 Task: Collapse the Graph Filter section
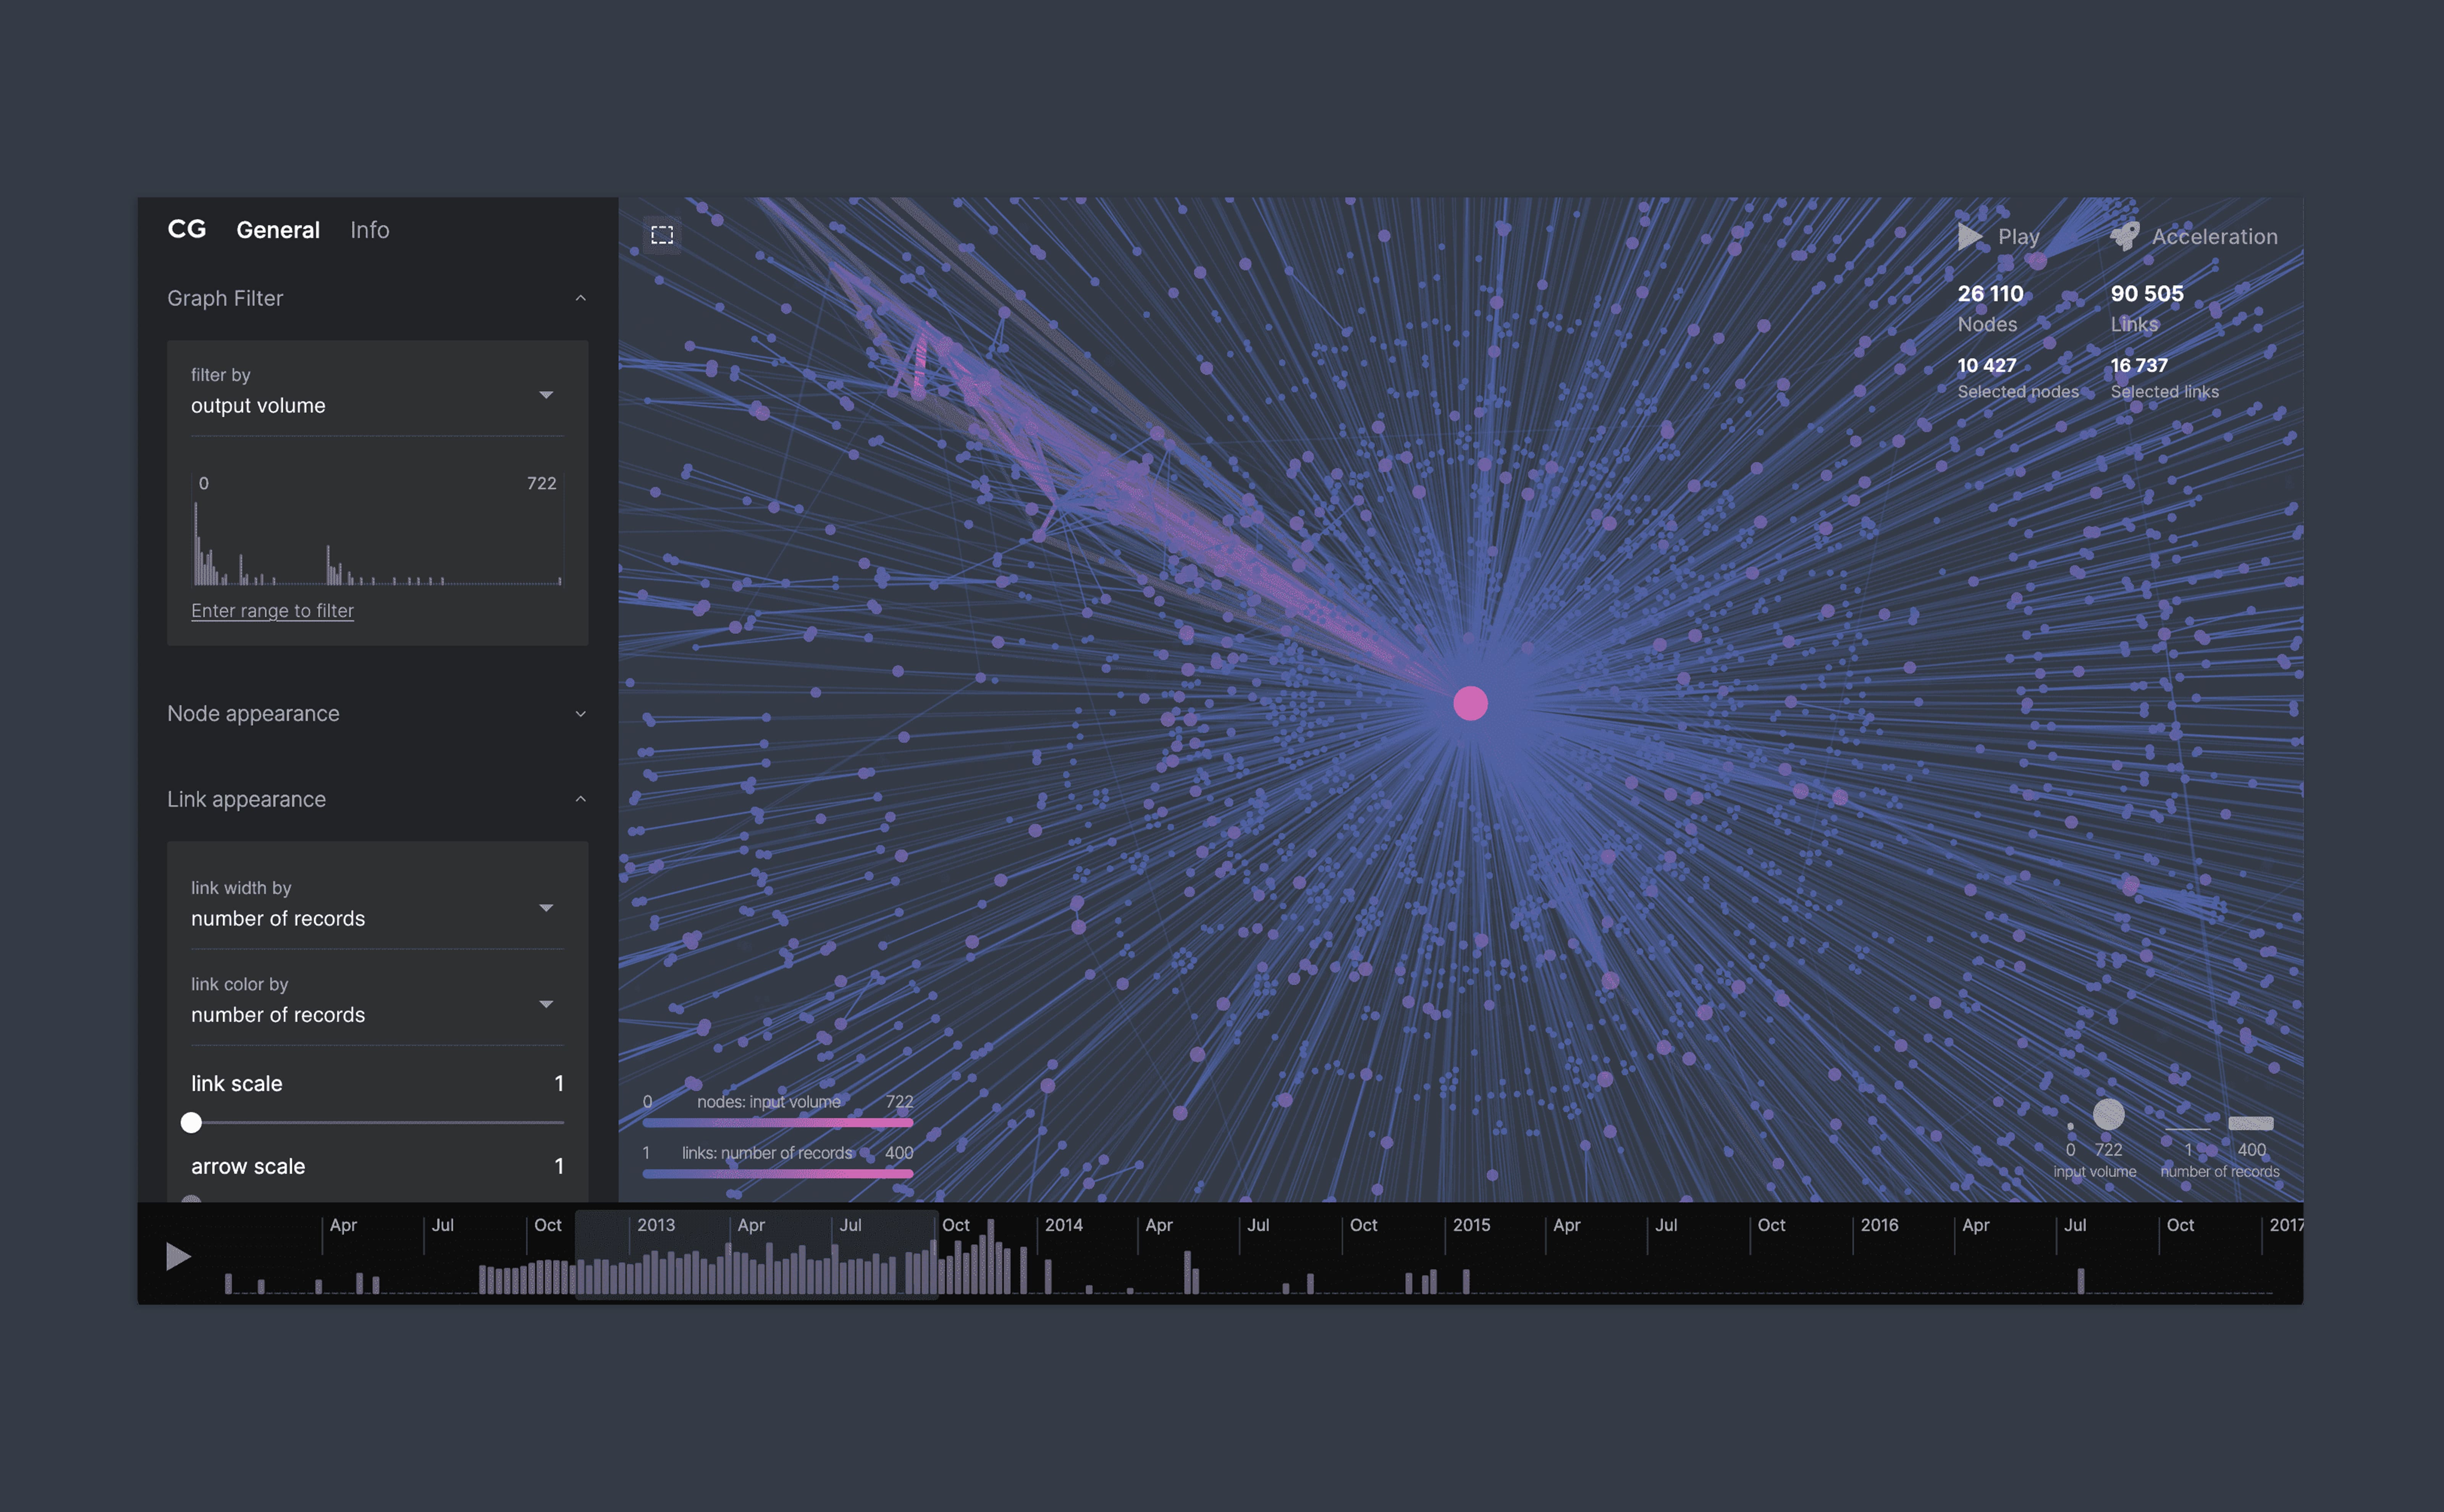[580, 298]
